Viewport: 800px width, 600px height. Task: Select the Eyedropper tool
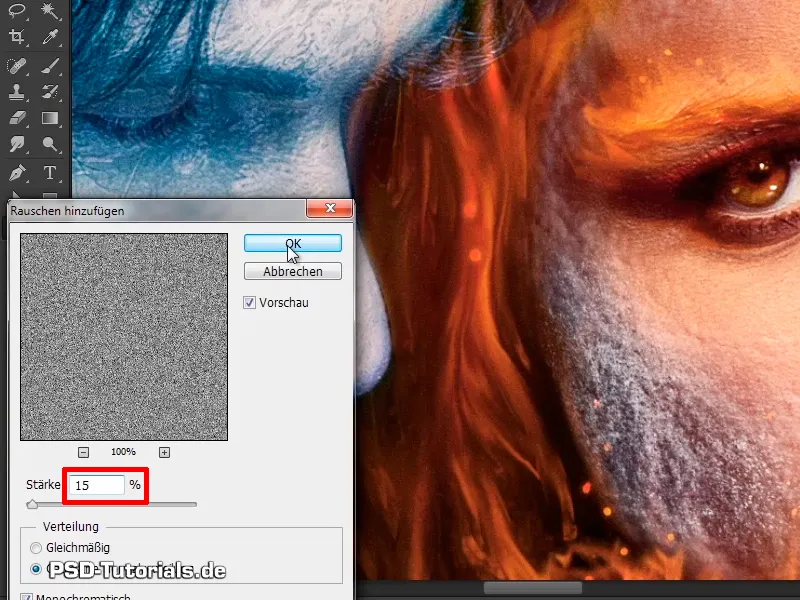click(50, 36)
